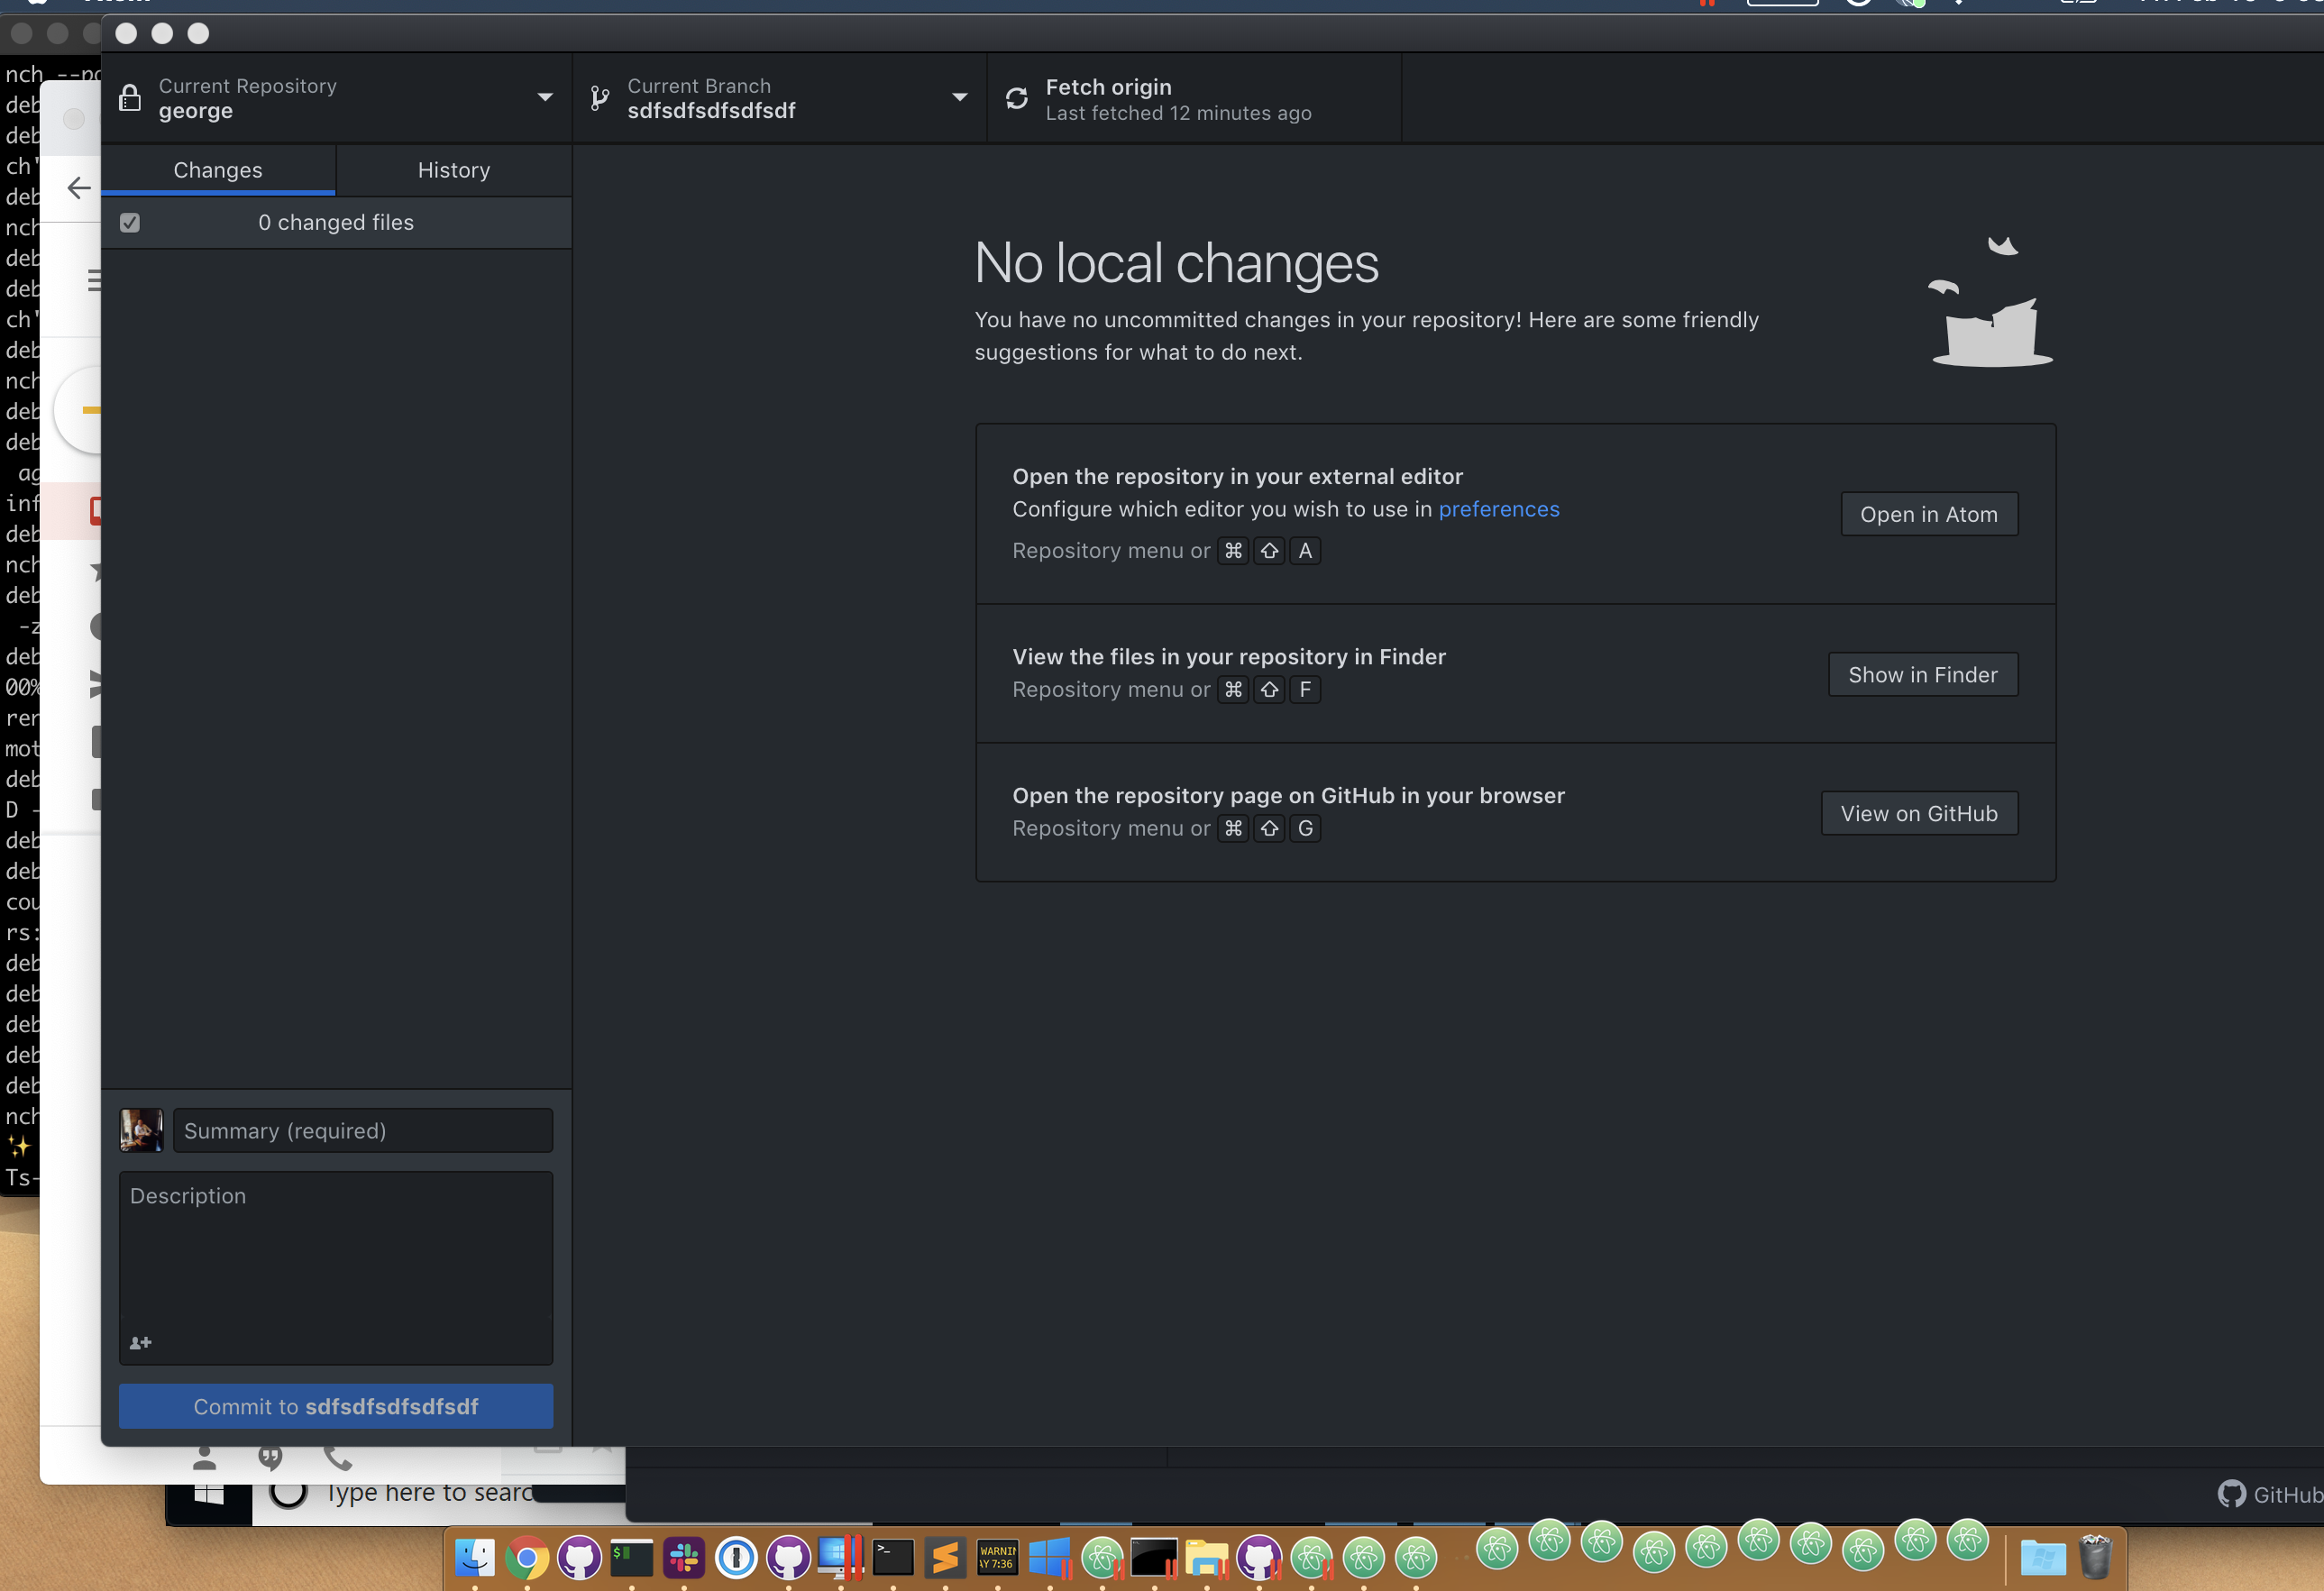Launch Google Chrome from the dock
This screenshot has height=1591, width=2324.
[x=527, y=1557]
